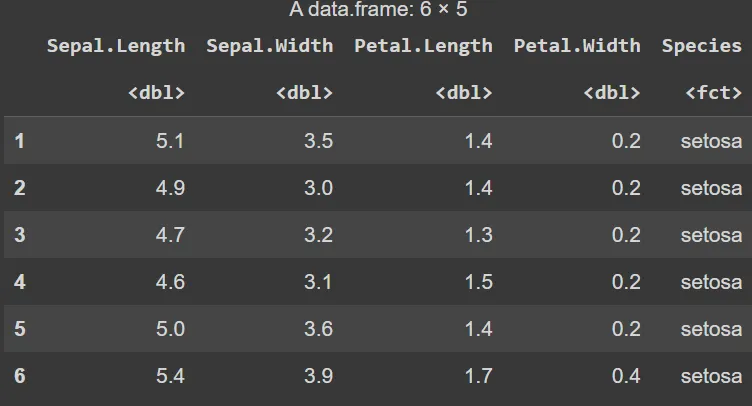Click row index 6

pos(19,376)
